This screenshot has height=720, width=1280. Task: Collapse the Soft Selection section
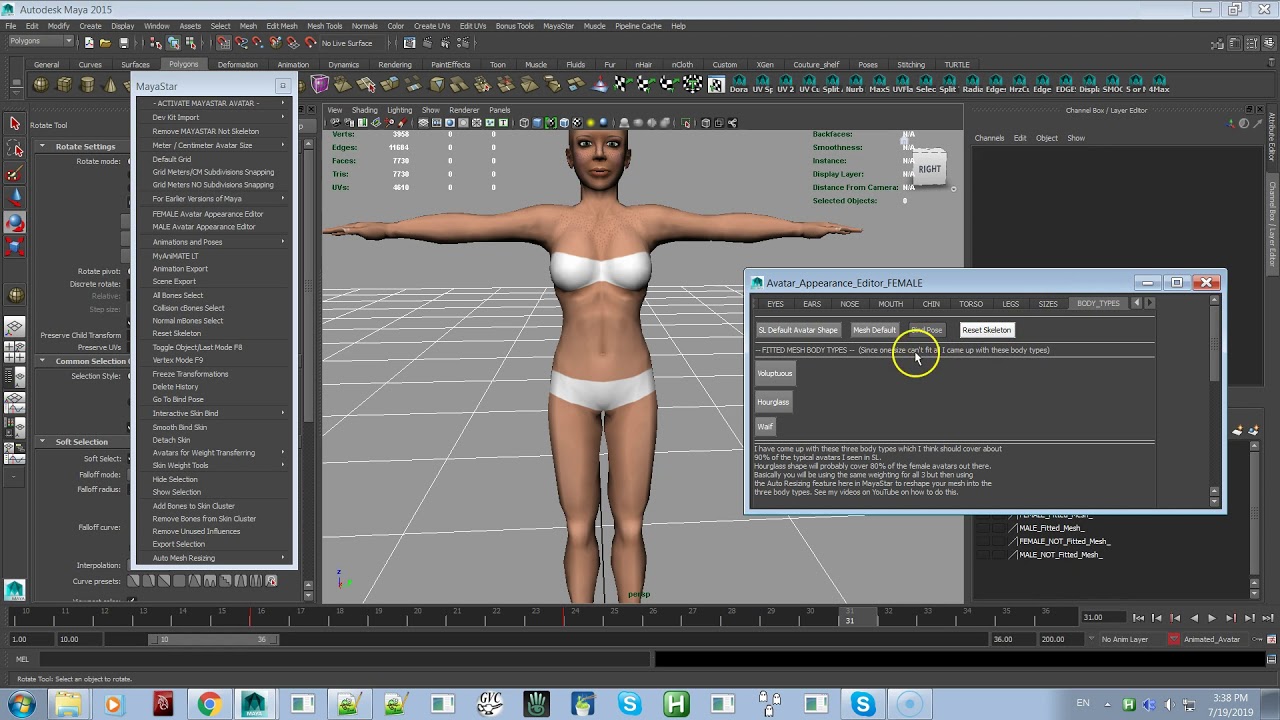[42, 442]
